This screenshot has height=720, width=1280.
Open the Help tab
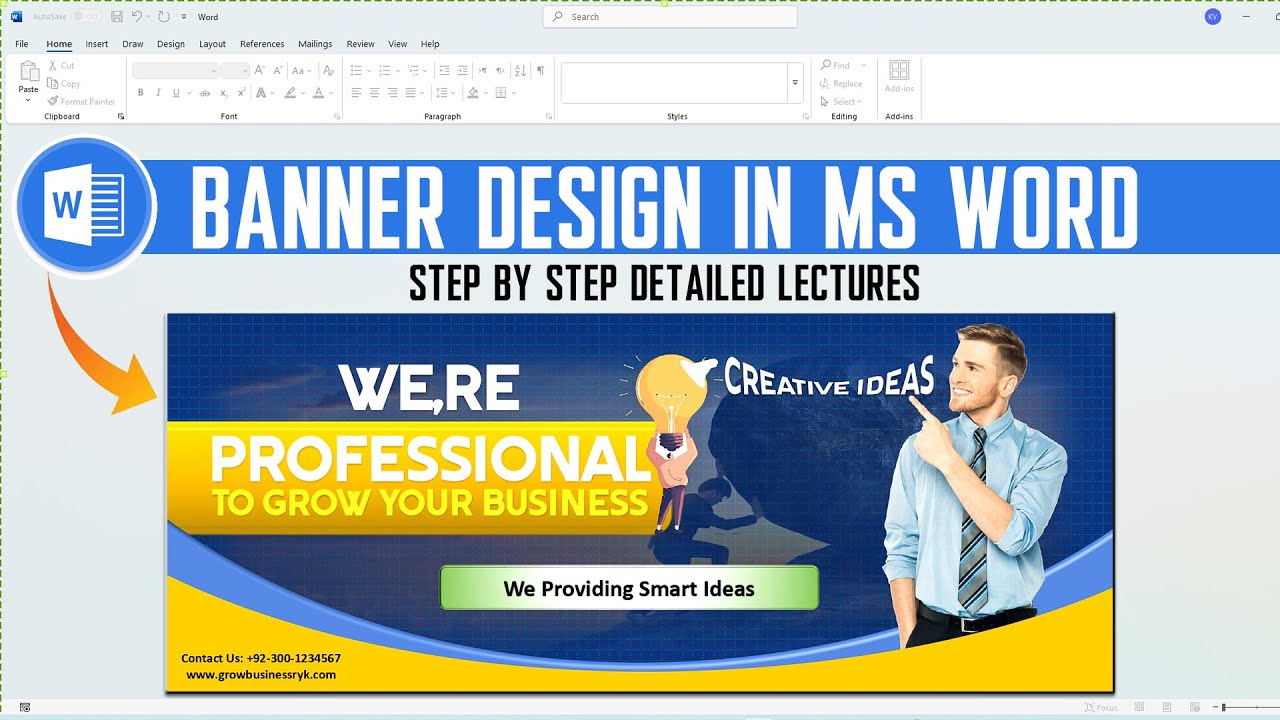(x=430, y=44)
